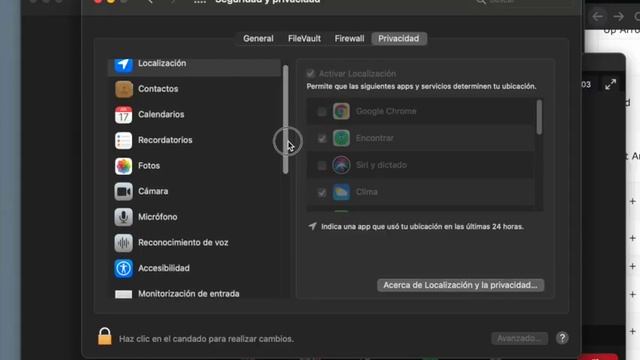
Task: Click Encontrar name in apps list
Action: (x=374, y=138)
